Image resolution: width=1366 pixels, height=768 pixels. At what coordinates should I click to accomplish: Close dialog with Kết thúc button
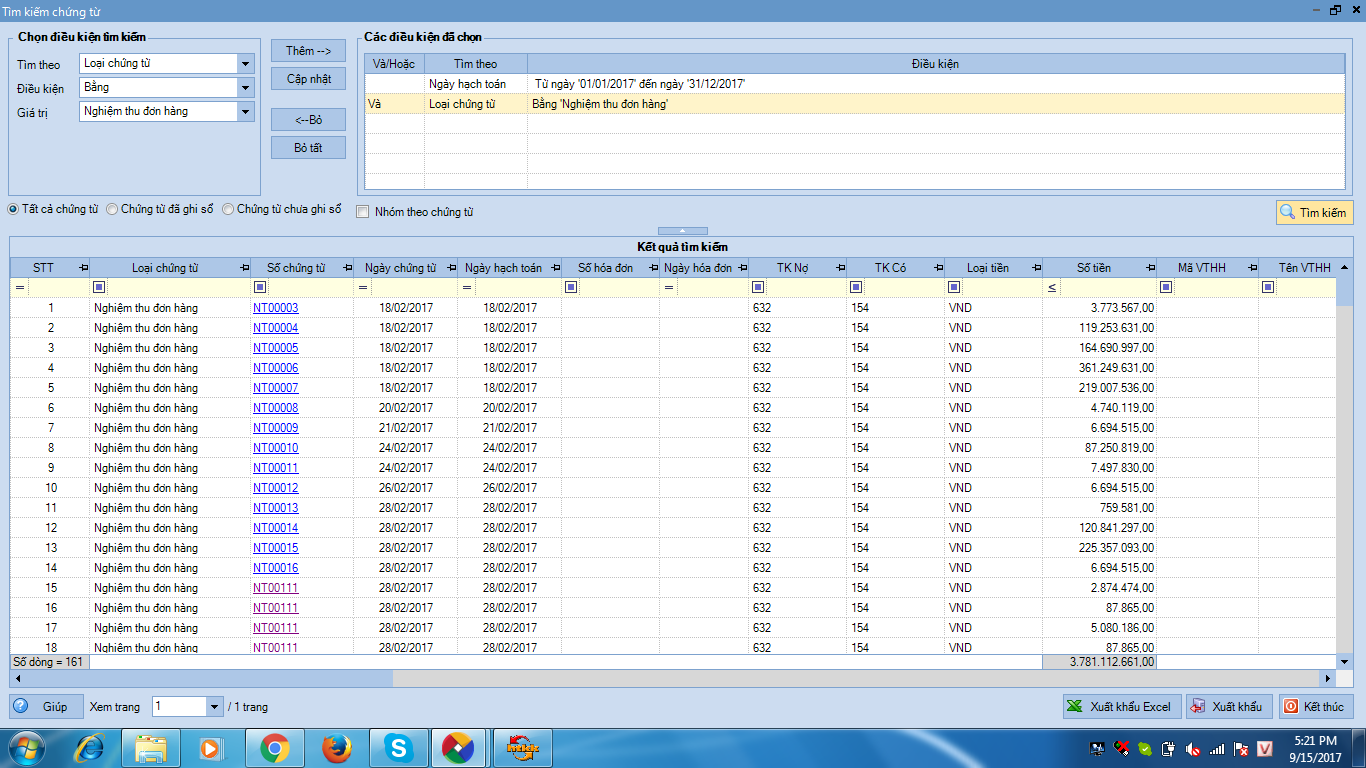click(1316, 706)
